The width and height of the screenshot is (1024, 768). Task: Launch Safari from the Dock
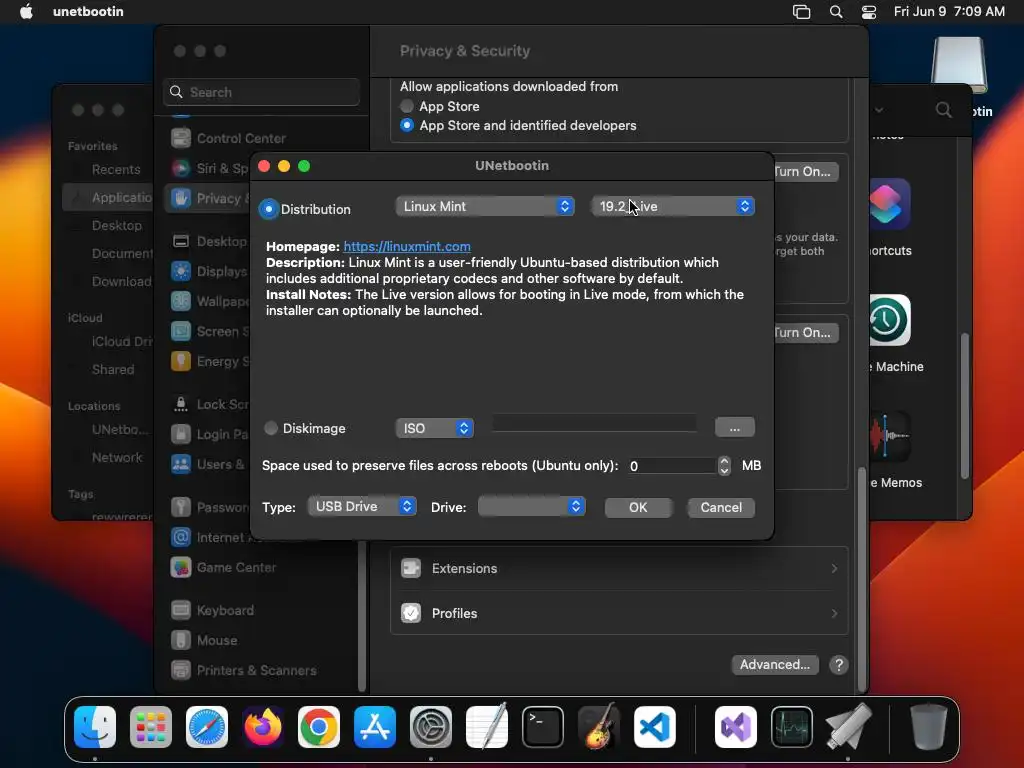click(x=207, y=727)
